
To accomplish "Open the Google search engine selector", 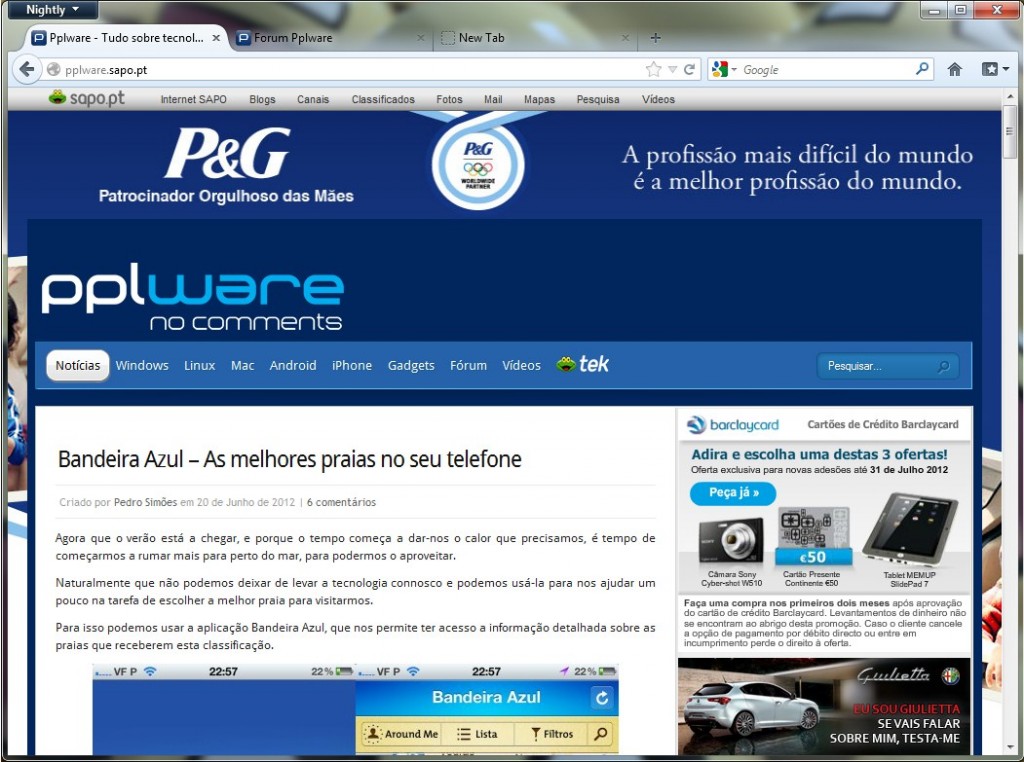I will click(724, 69).
